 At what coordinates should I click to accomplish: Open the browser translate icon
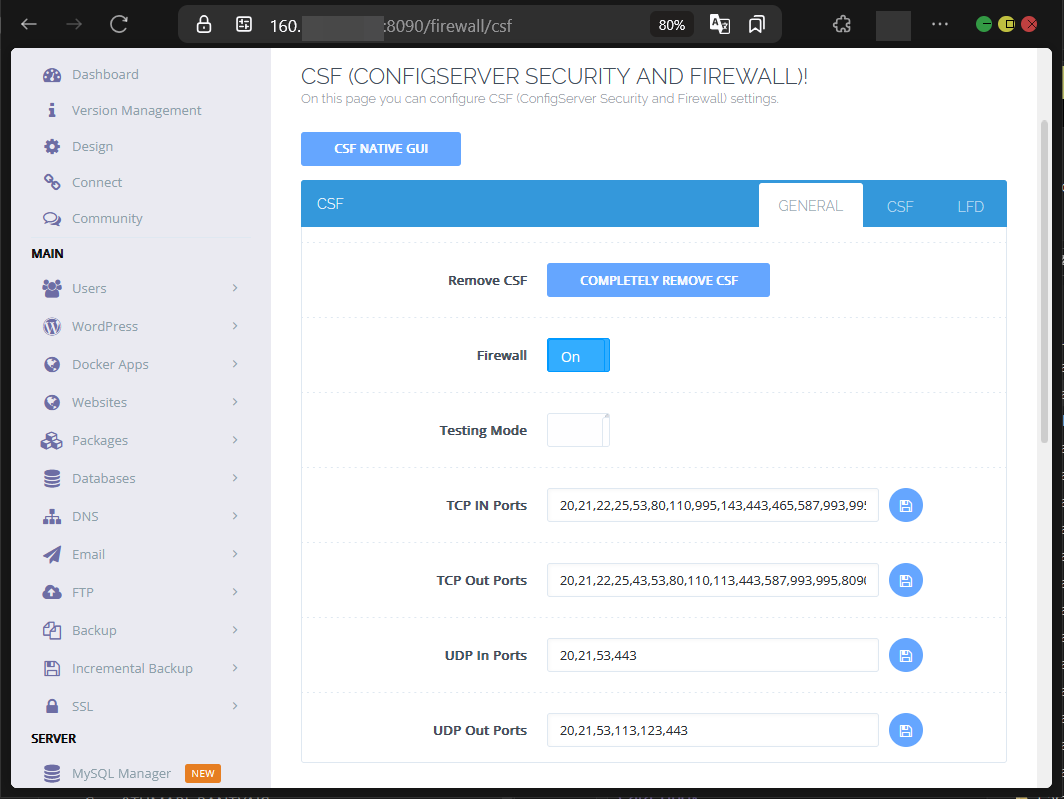(719, 24)
